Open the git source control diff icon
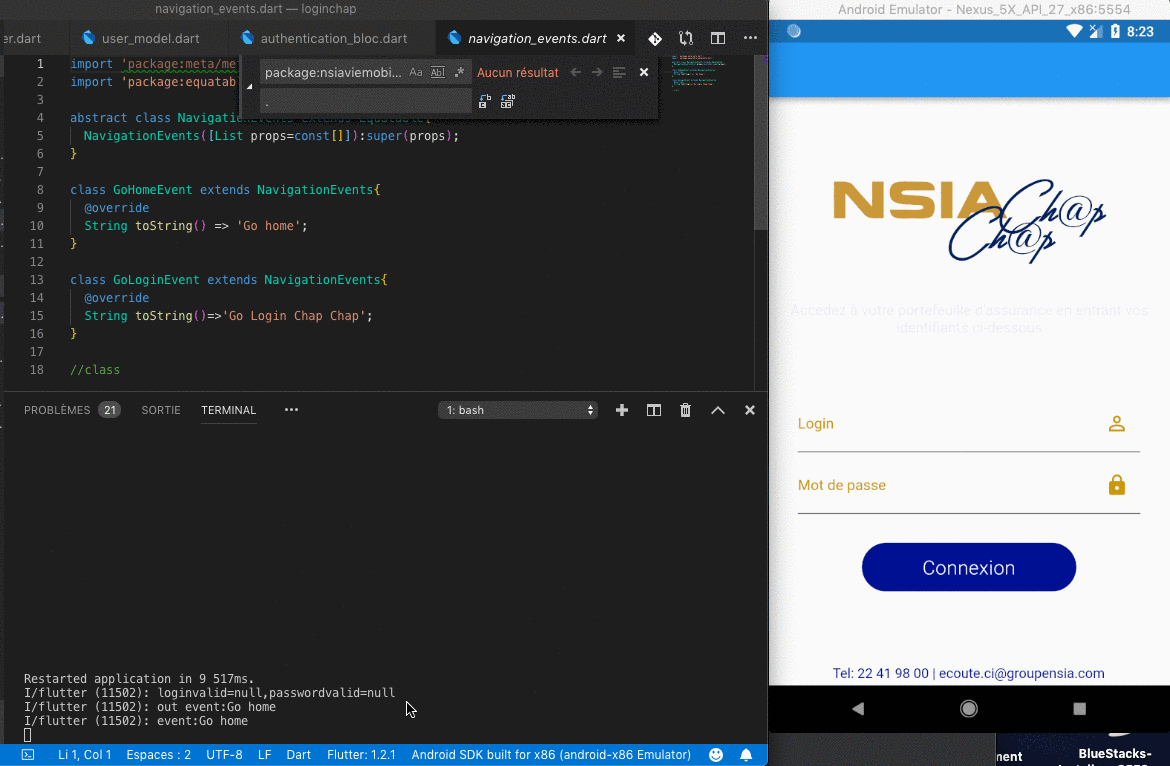The width and height of the screenshot is (1170, 766). click(654, 38)
